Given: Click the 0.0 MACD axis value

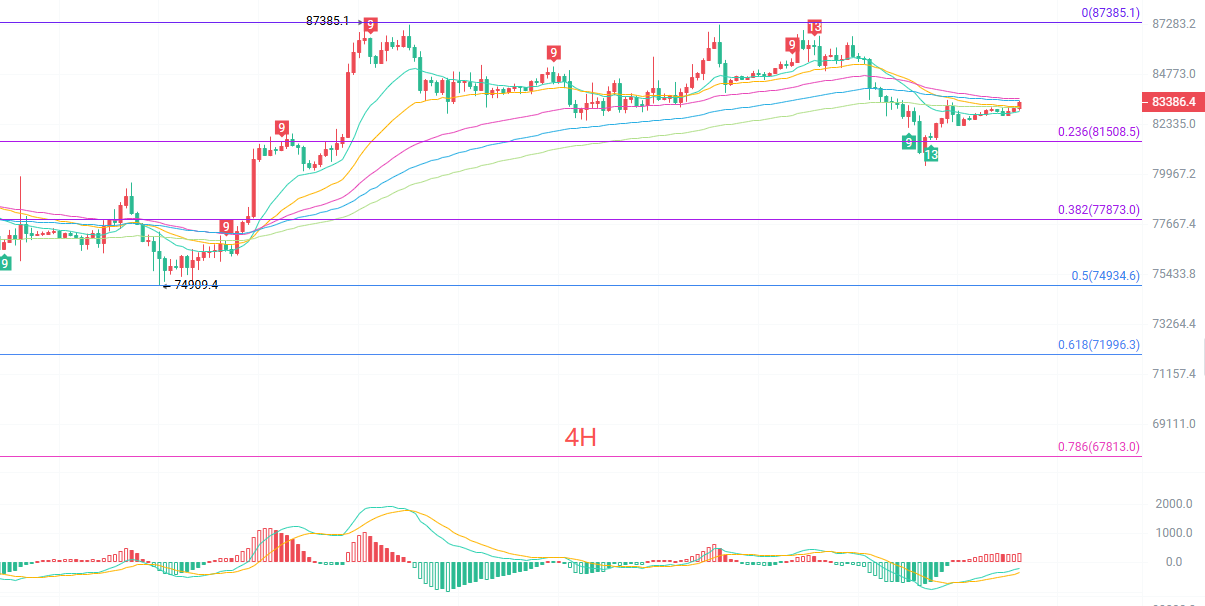Looking at the screenshot, I should [1174, 561].
